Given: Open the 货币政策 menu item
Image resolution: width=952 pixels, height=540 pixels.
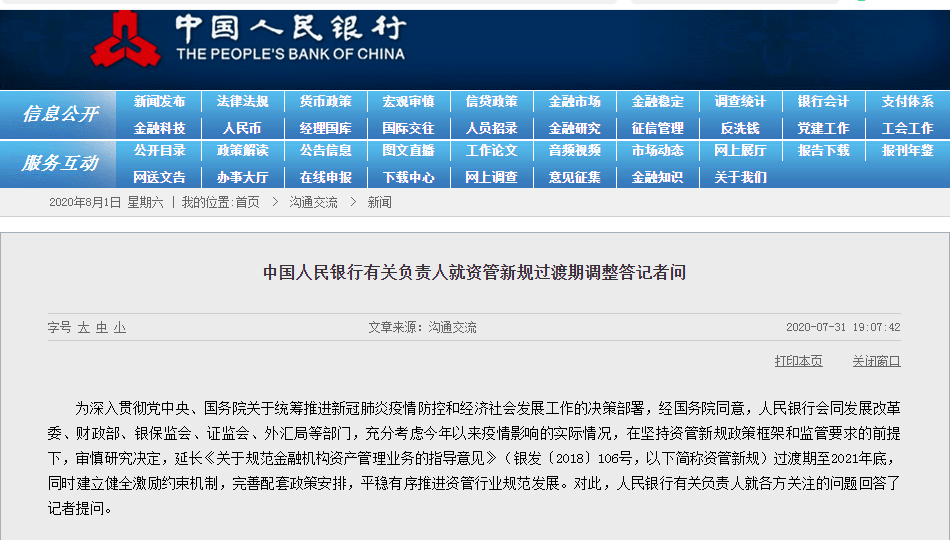Looking at the screenshot, I should (x=326, y=102).
